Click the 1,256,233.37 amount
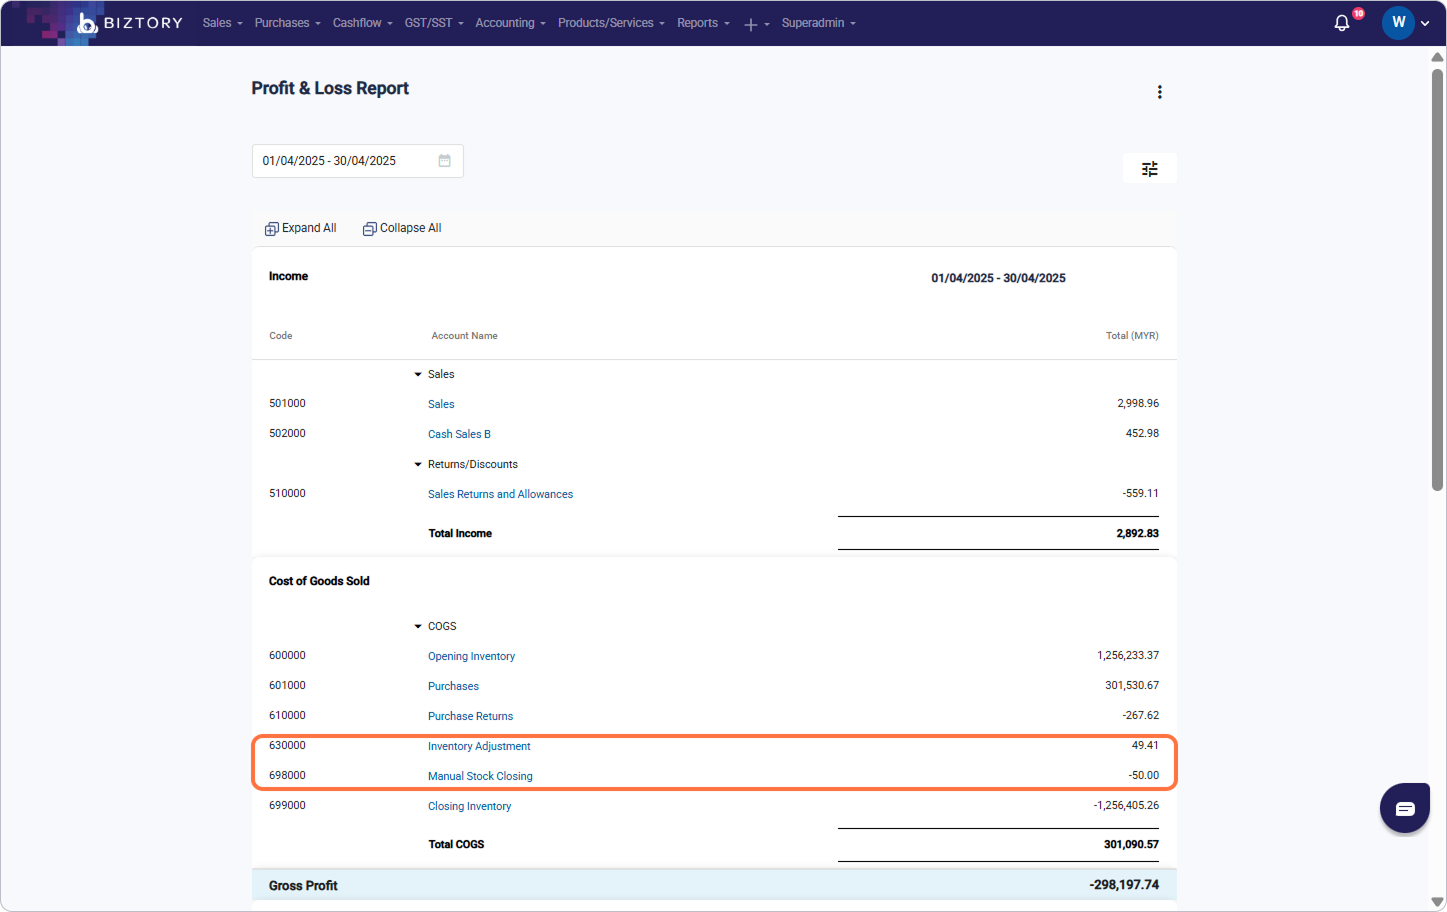1447x912 pixels. point(1128,655)
